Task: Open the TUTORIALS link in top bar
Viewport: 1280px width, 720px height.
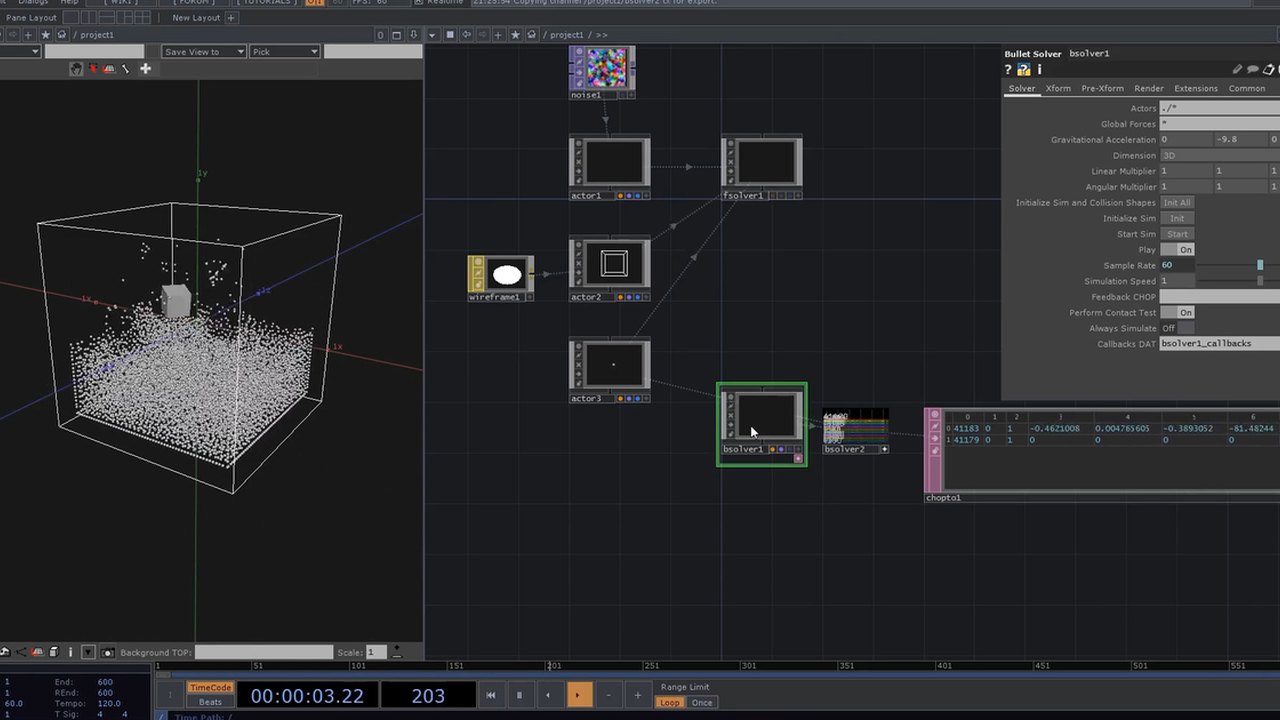Action: coord(265,3)
